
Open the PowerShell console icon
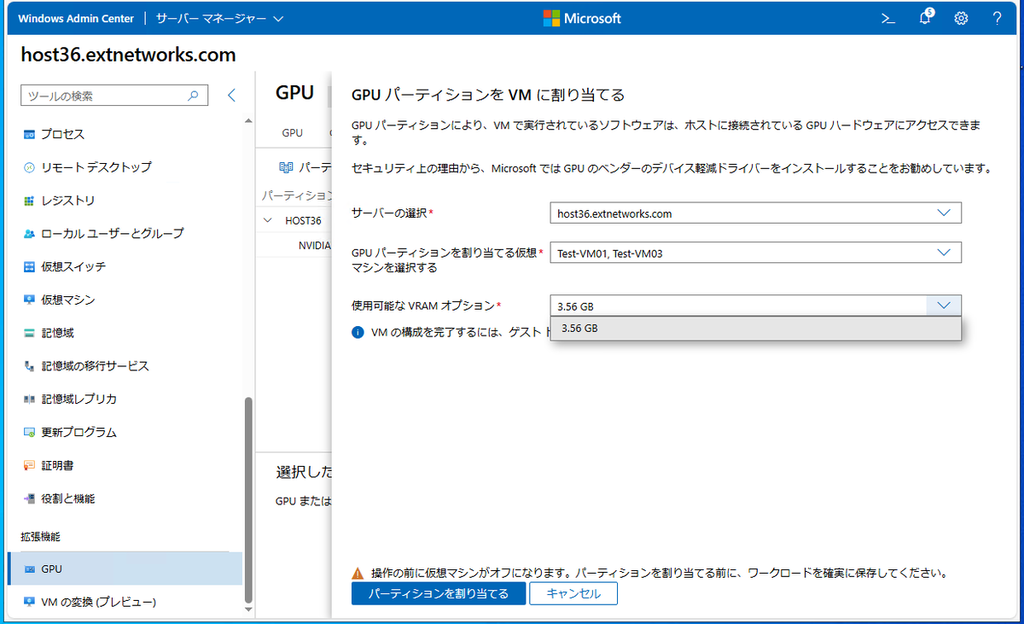point(888,18)
